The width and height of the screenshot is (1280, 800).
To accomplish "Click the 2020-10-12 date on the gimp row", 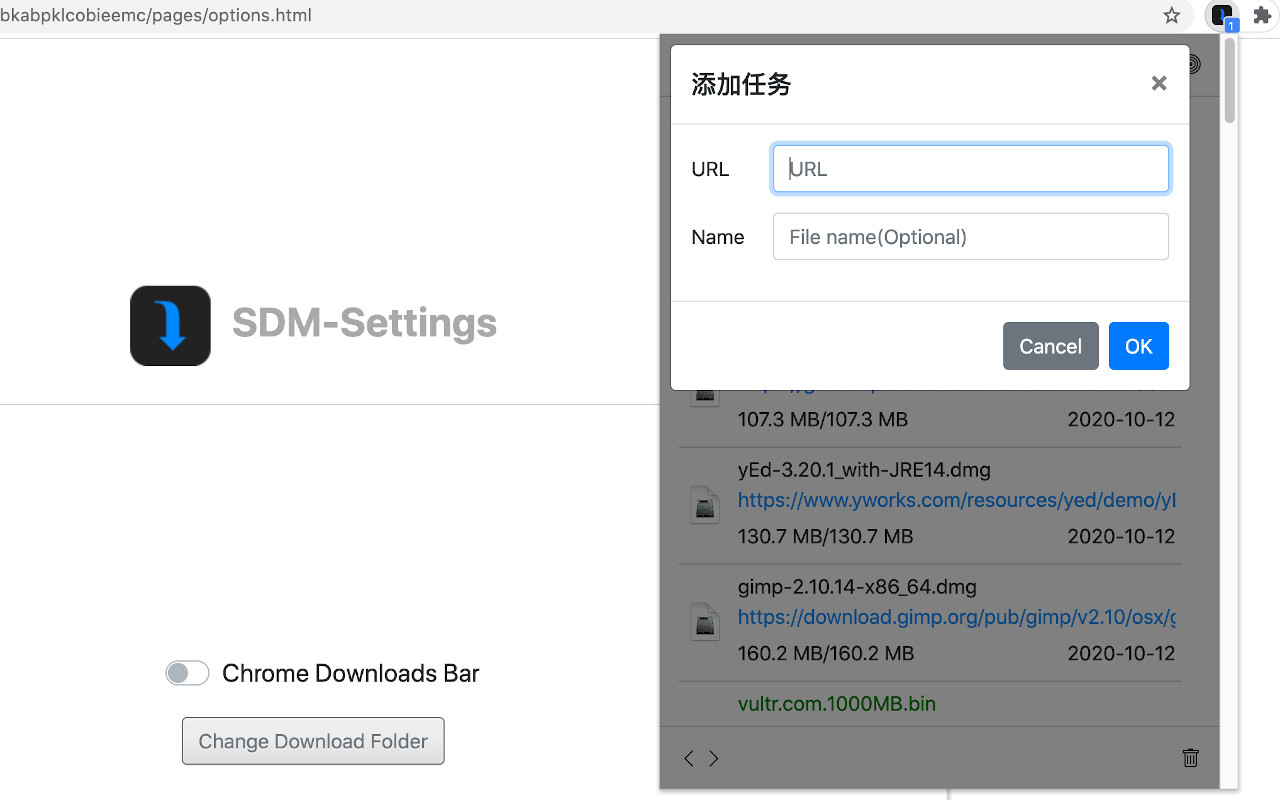I will (x=1121, y=654).
